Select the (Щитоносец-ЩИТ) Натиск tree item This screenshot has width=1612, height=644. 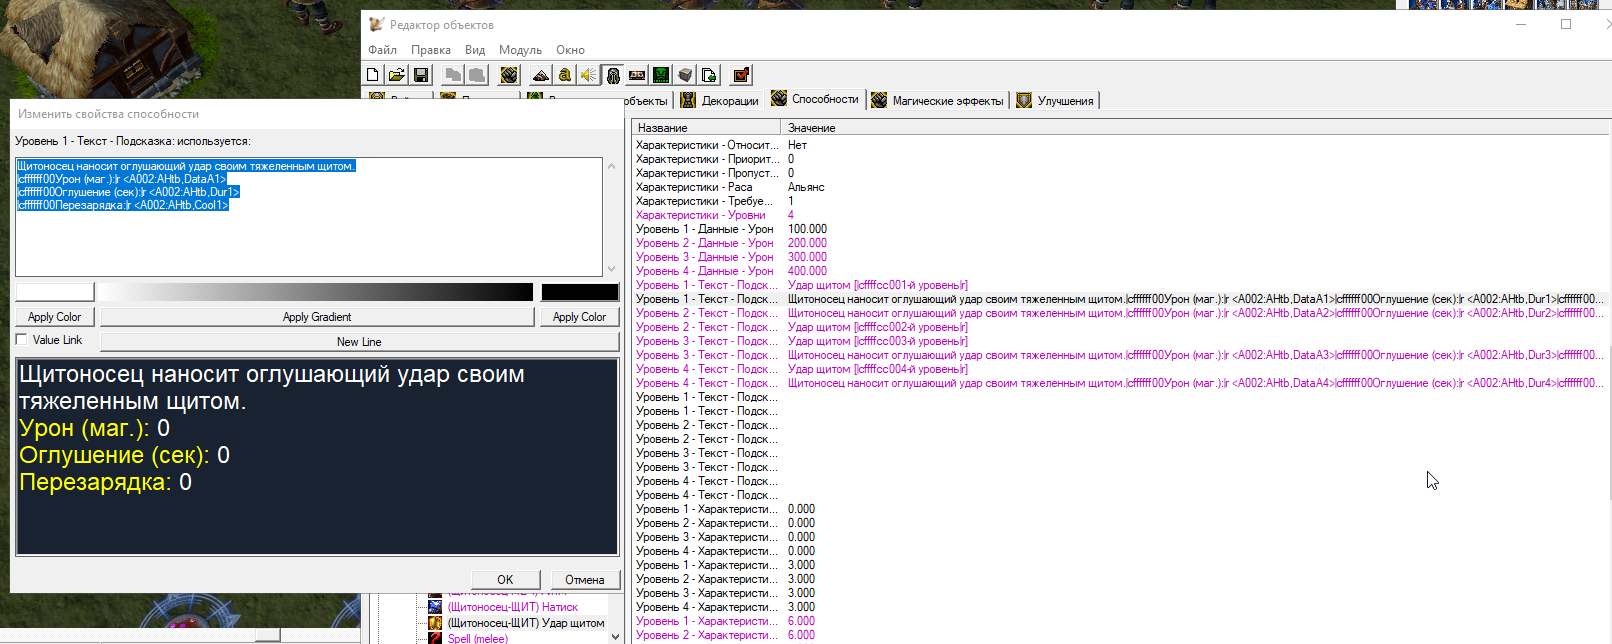(512, 607)
